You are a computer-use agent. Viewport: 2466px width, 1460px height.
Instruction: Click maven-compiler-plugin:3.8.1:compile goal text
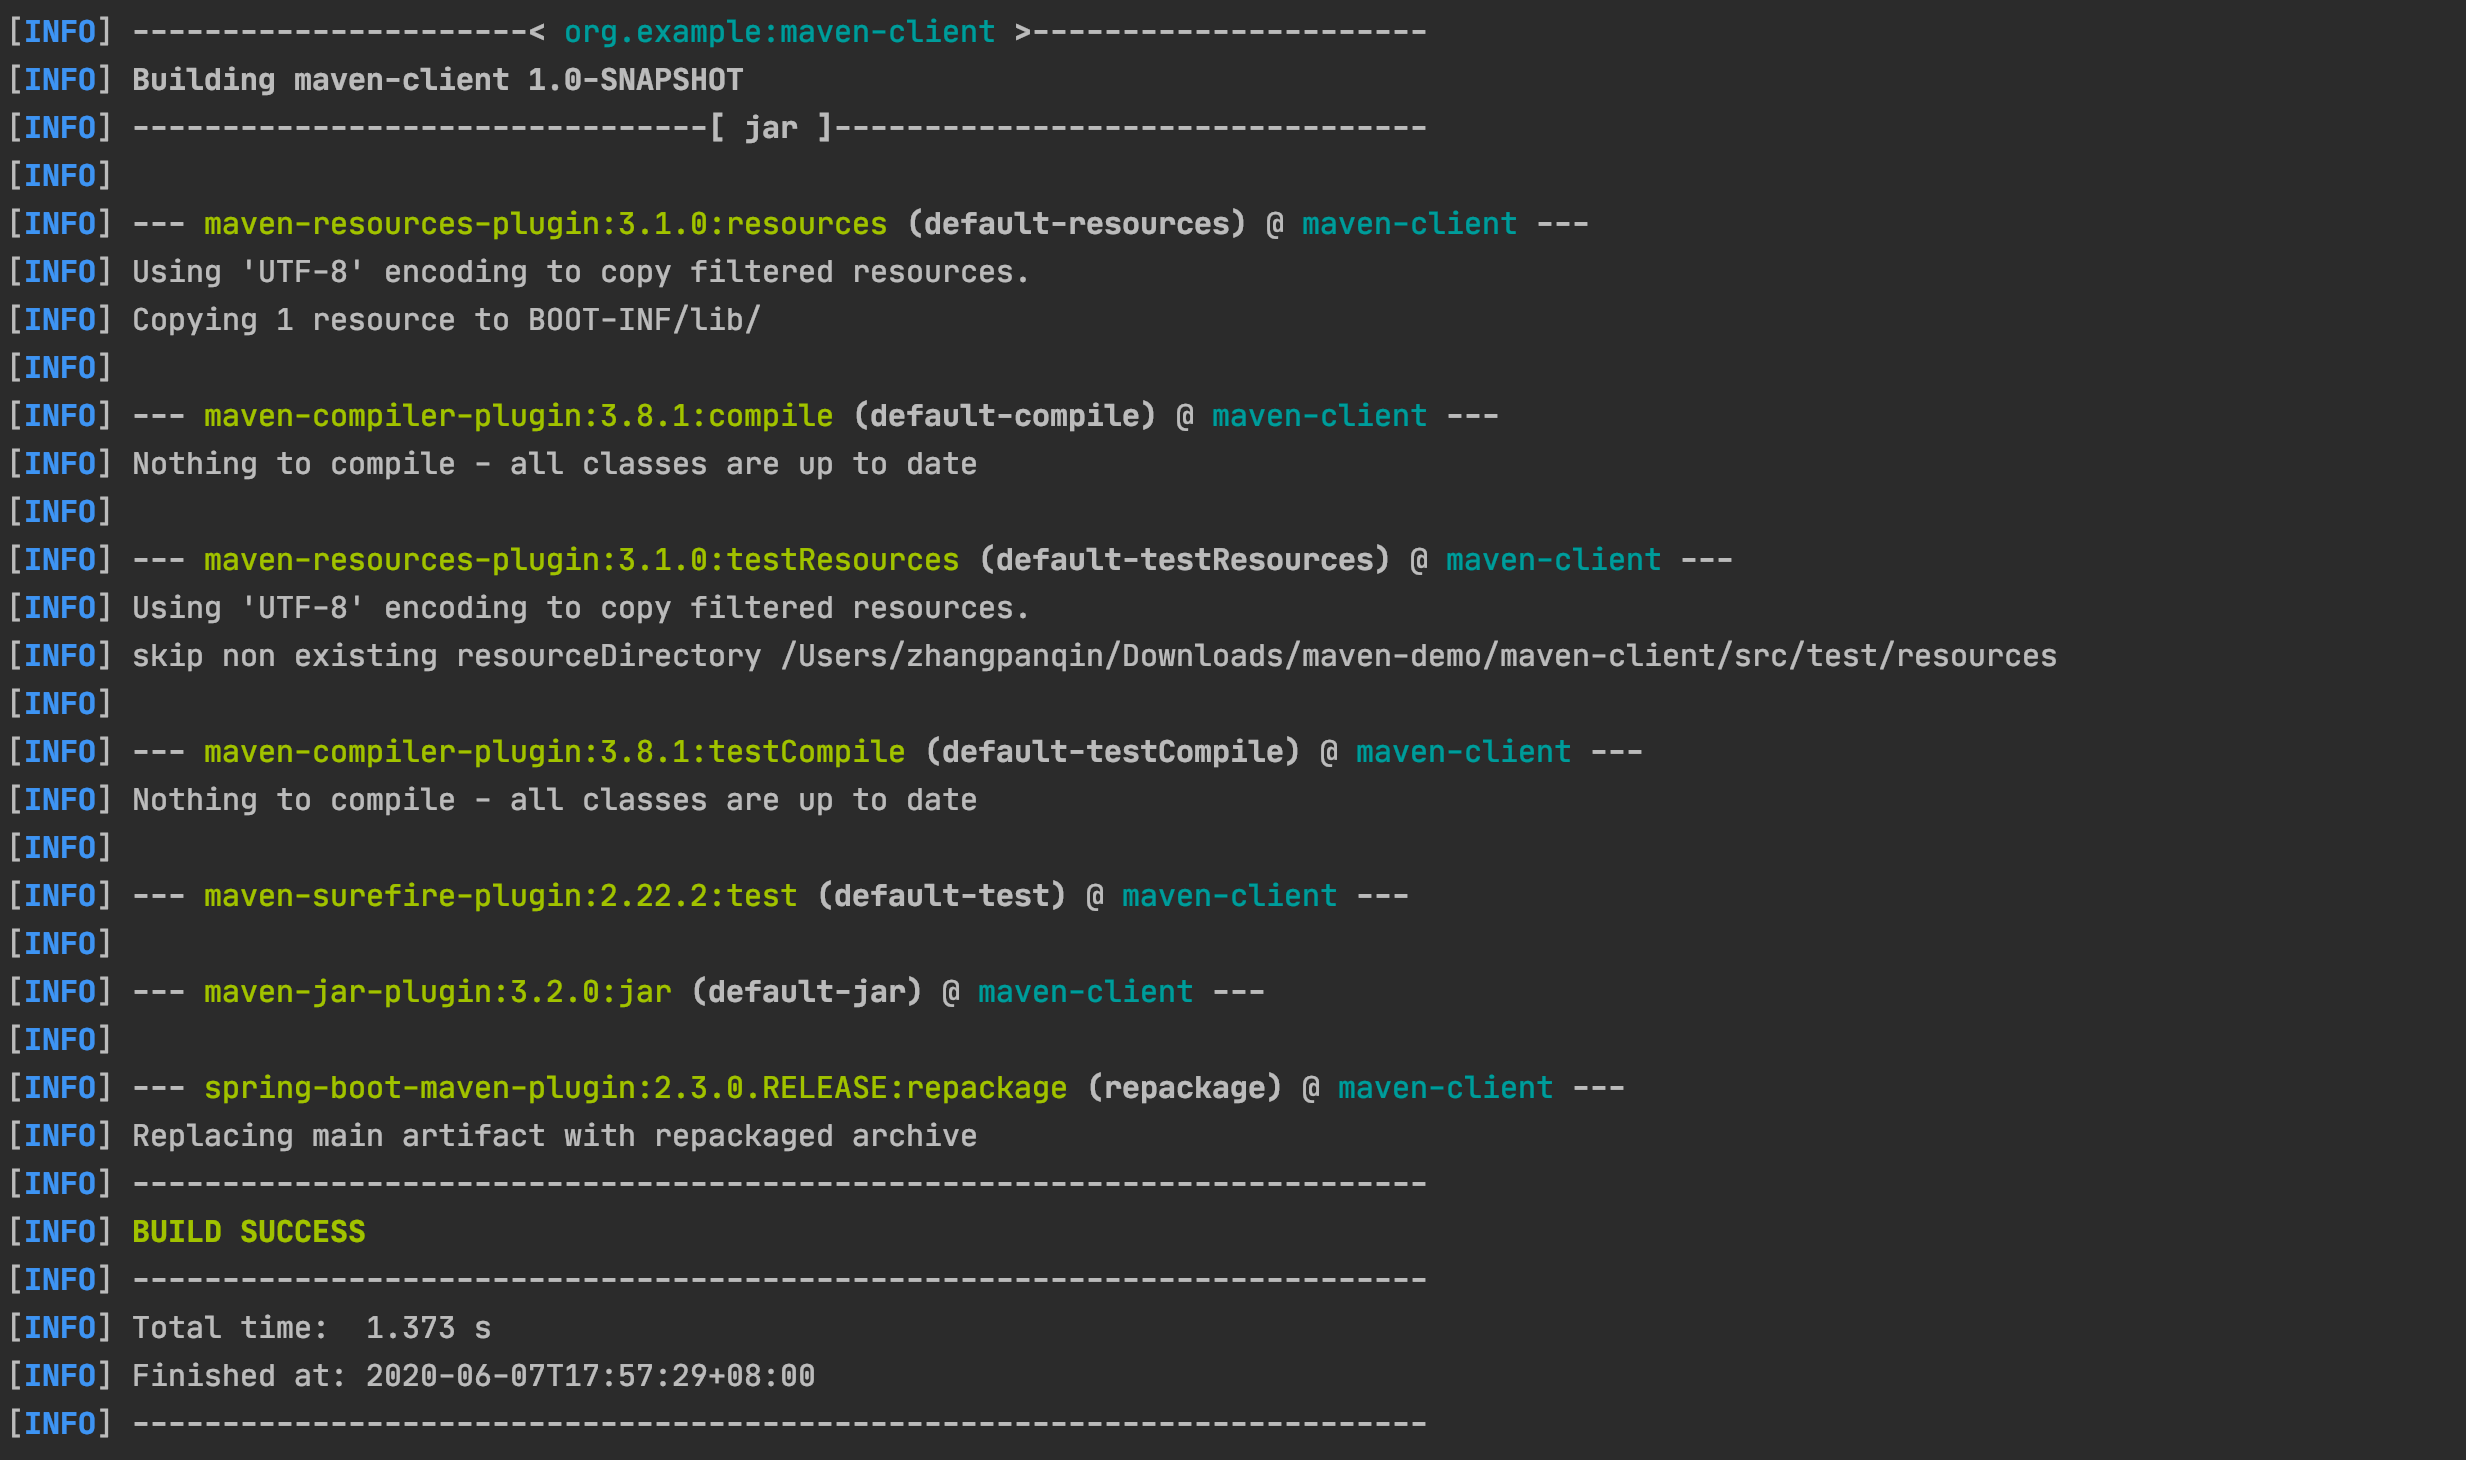click(518, 416)
